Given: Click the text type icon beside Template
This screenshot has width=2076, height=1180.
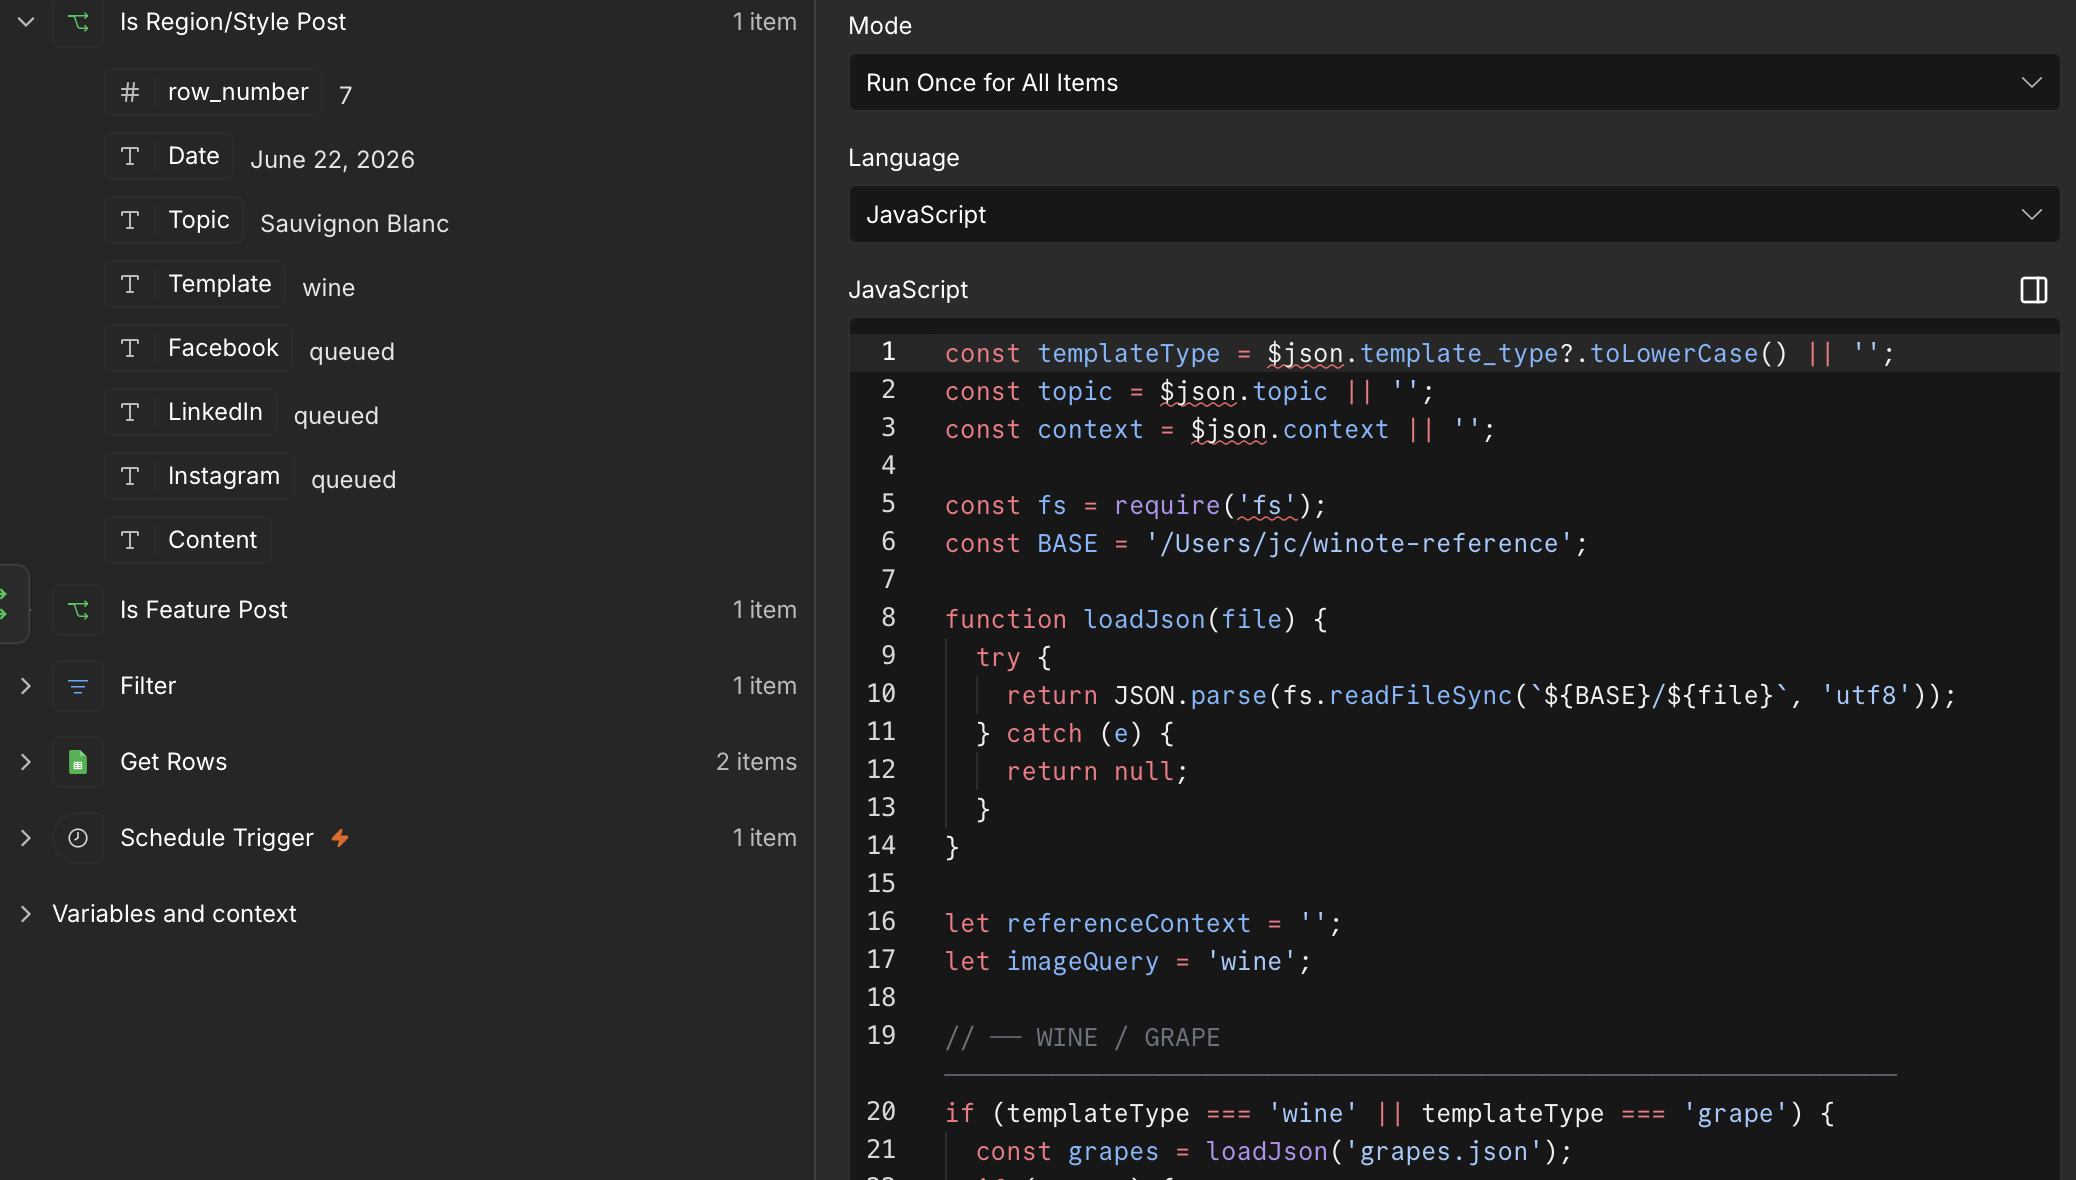Looking at the screenshot, I should tap(130, 284).
